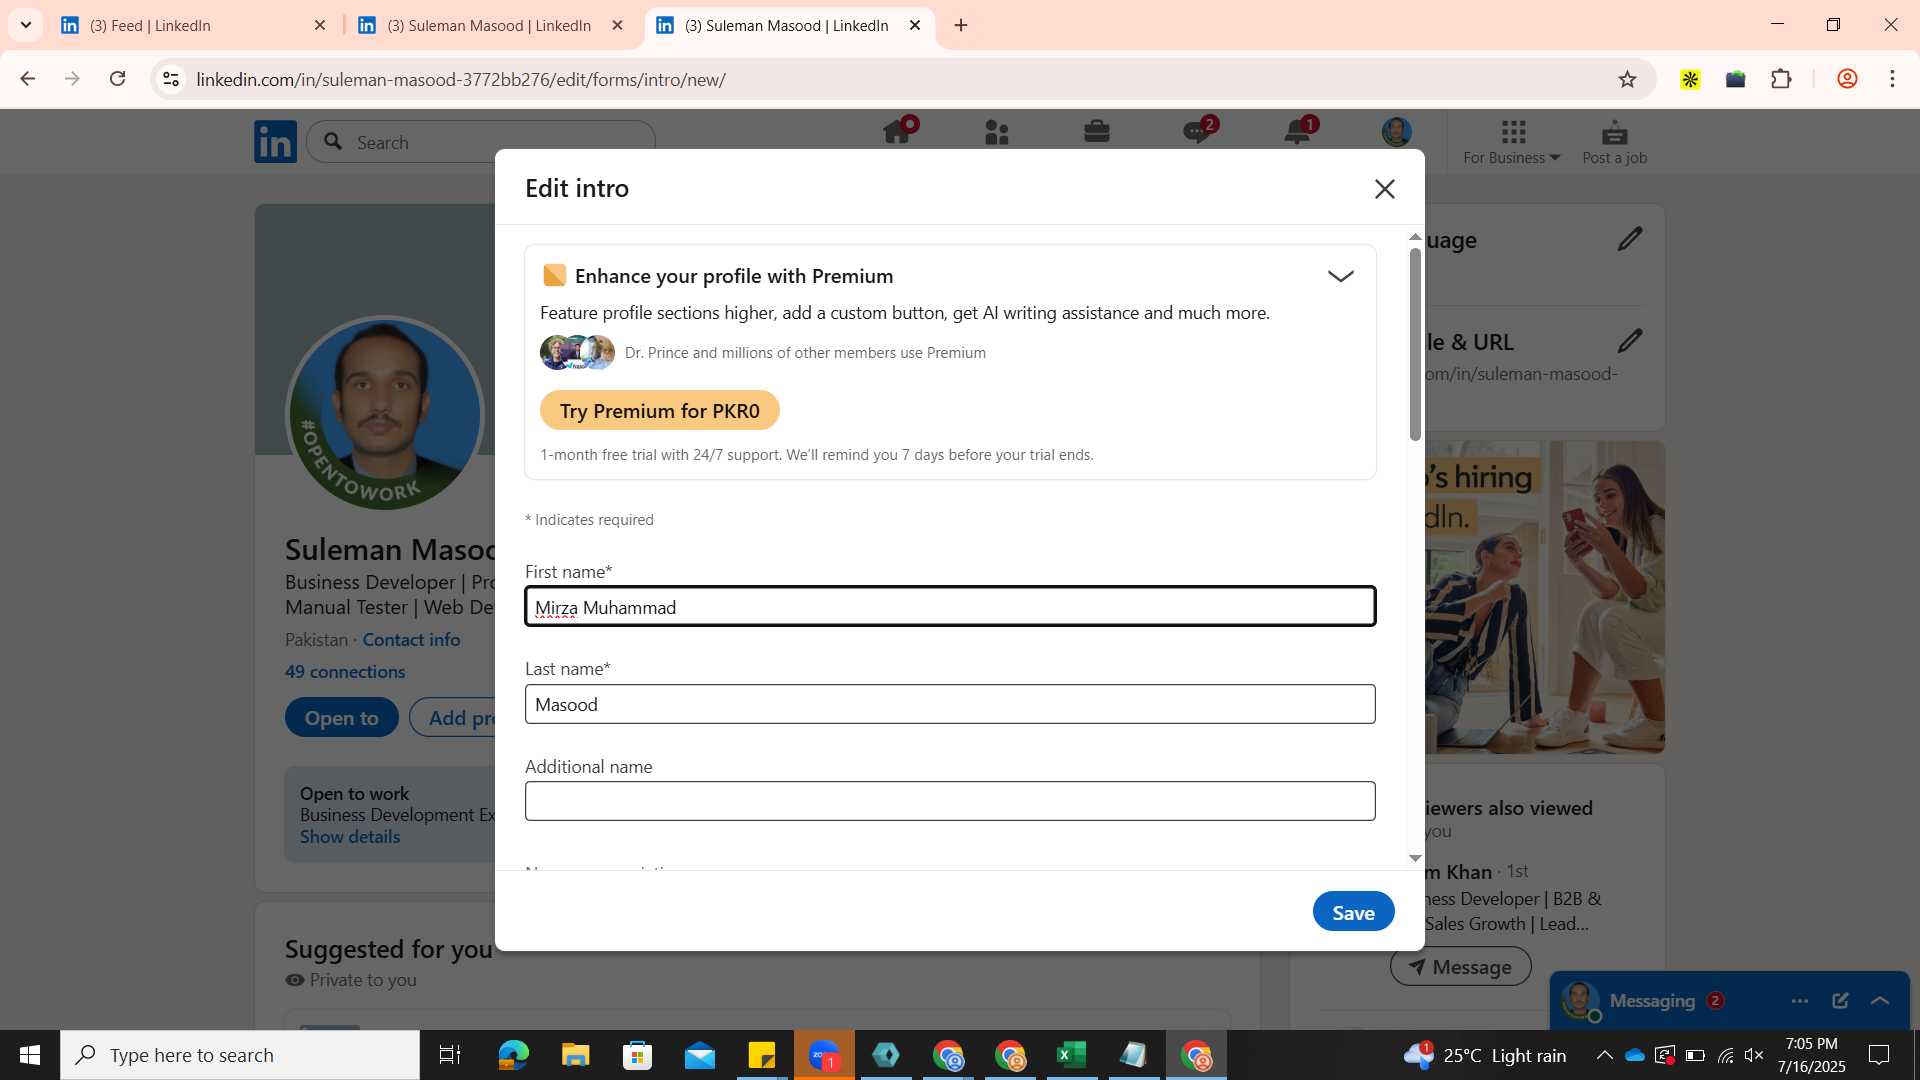
Task: Click the LinkedIn search box
Action: click(x=481, y=142)
